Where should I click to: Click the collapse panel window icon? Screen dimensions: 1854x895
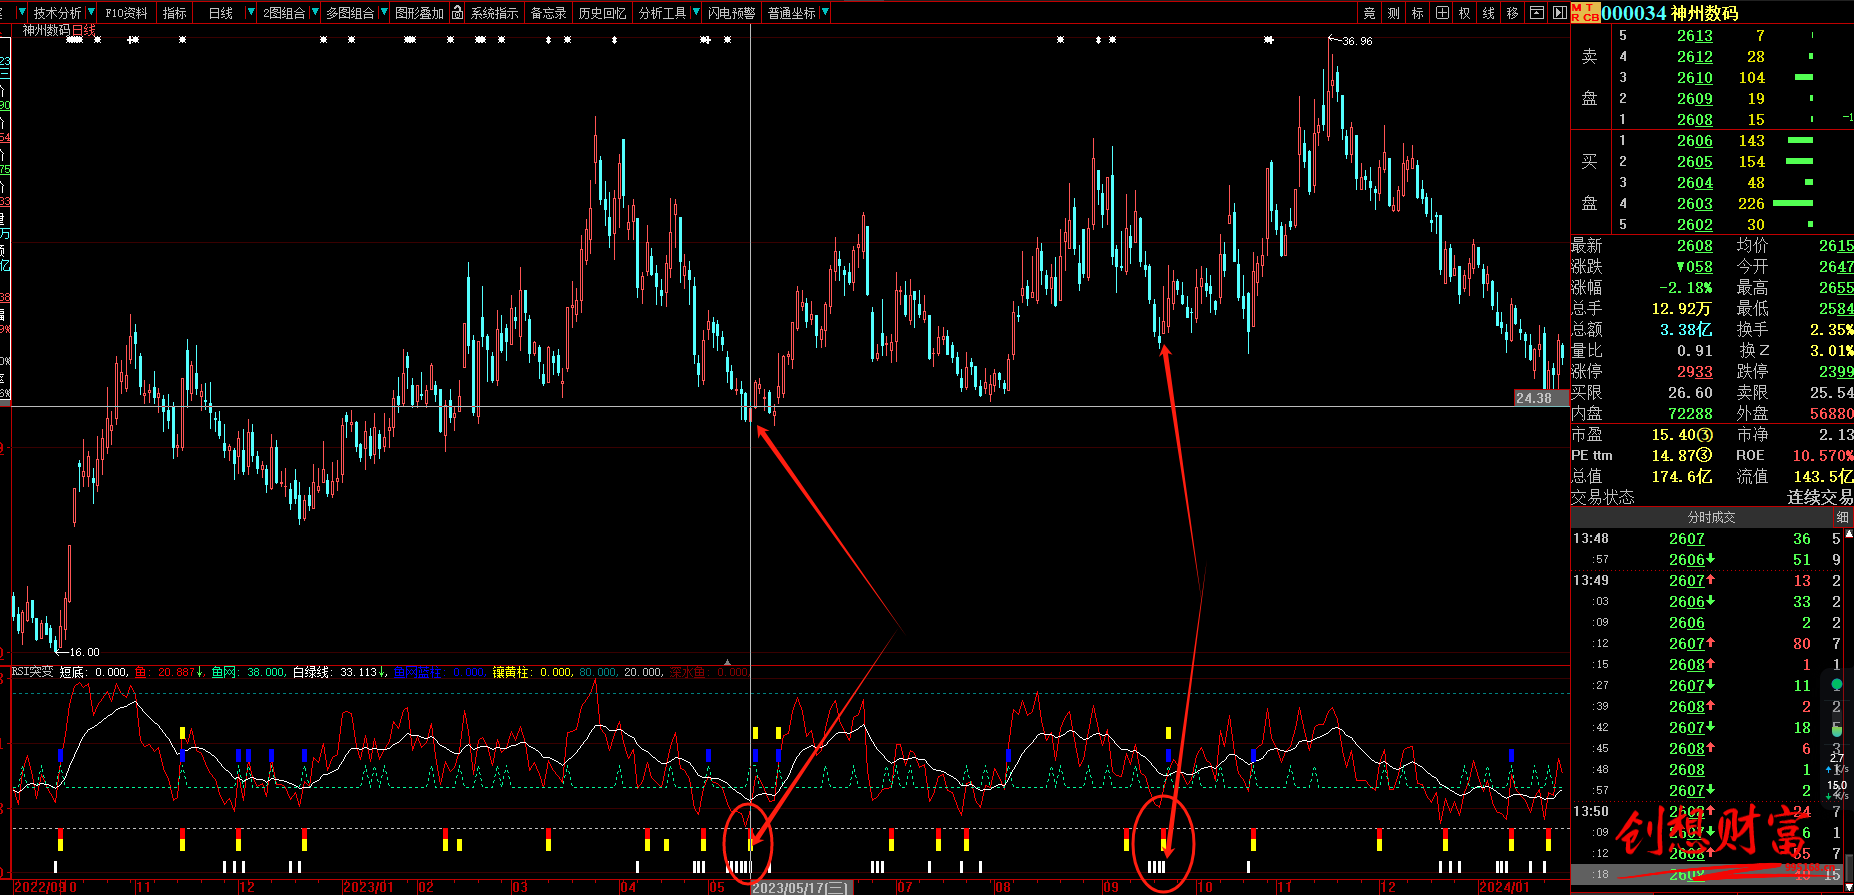[x=1537, y=13]
